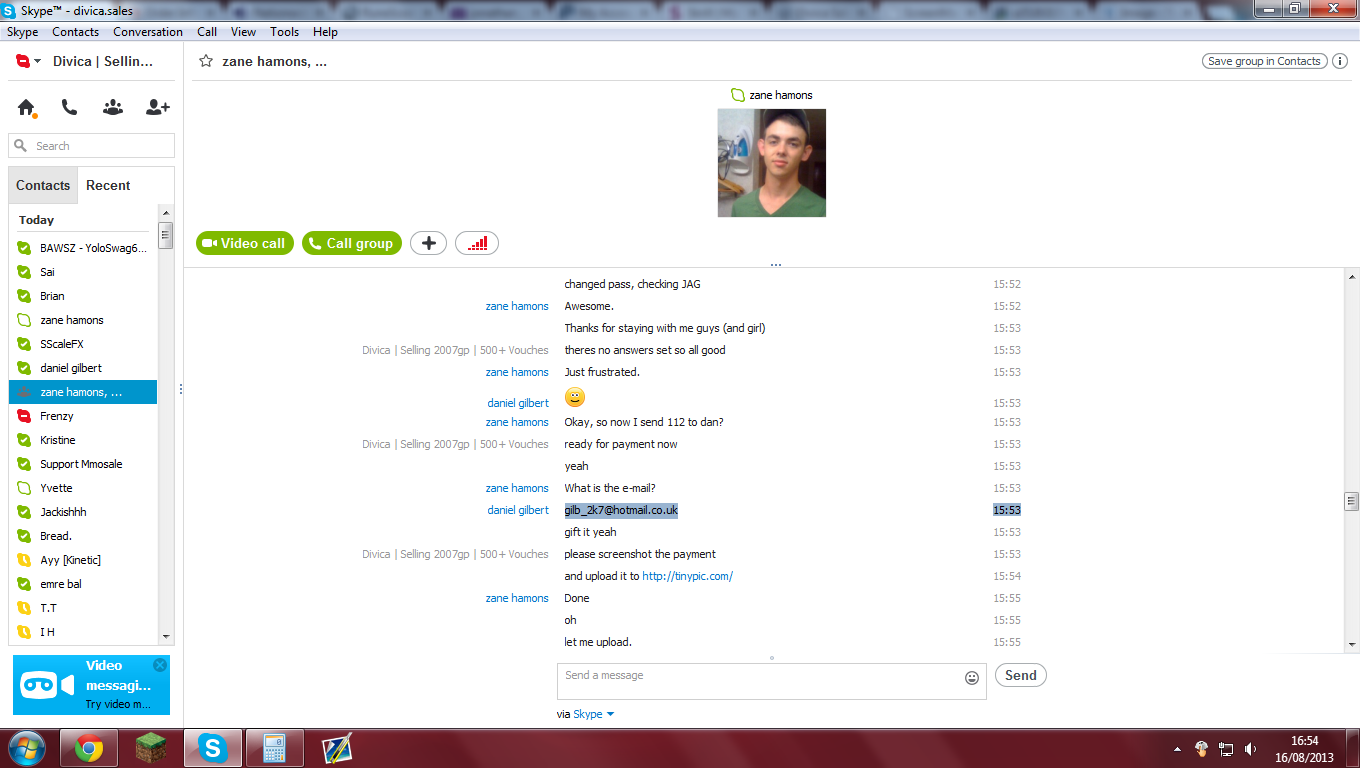Click the volume icon in system tray

pos(1251,749)
